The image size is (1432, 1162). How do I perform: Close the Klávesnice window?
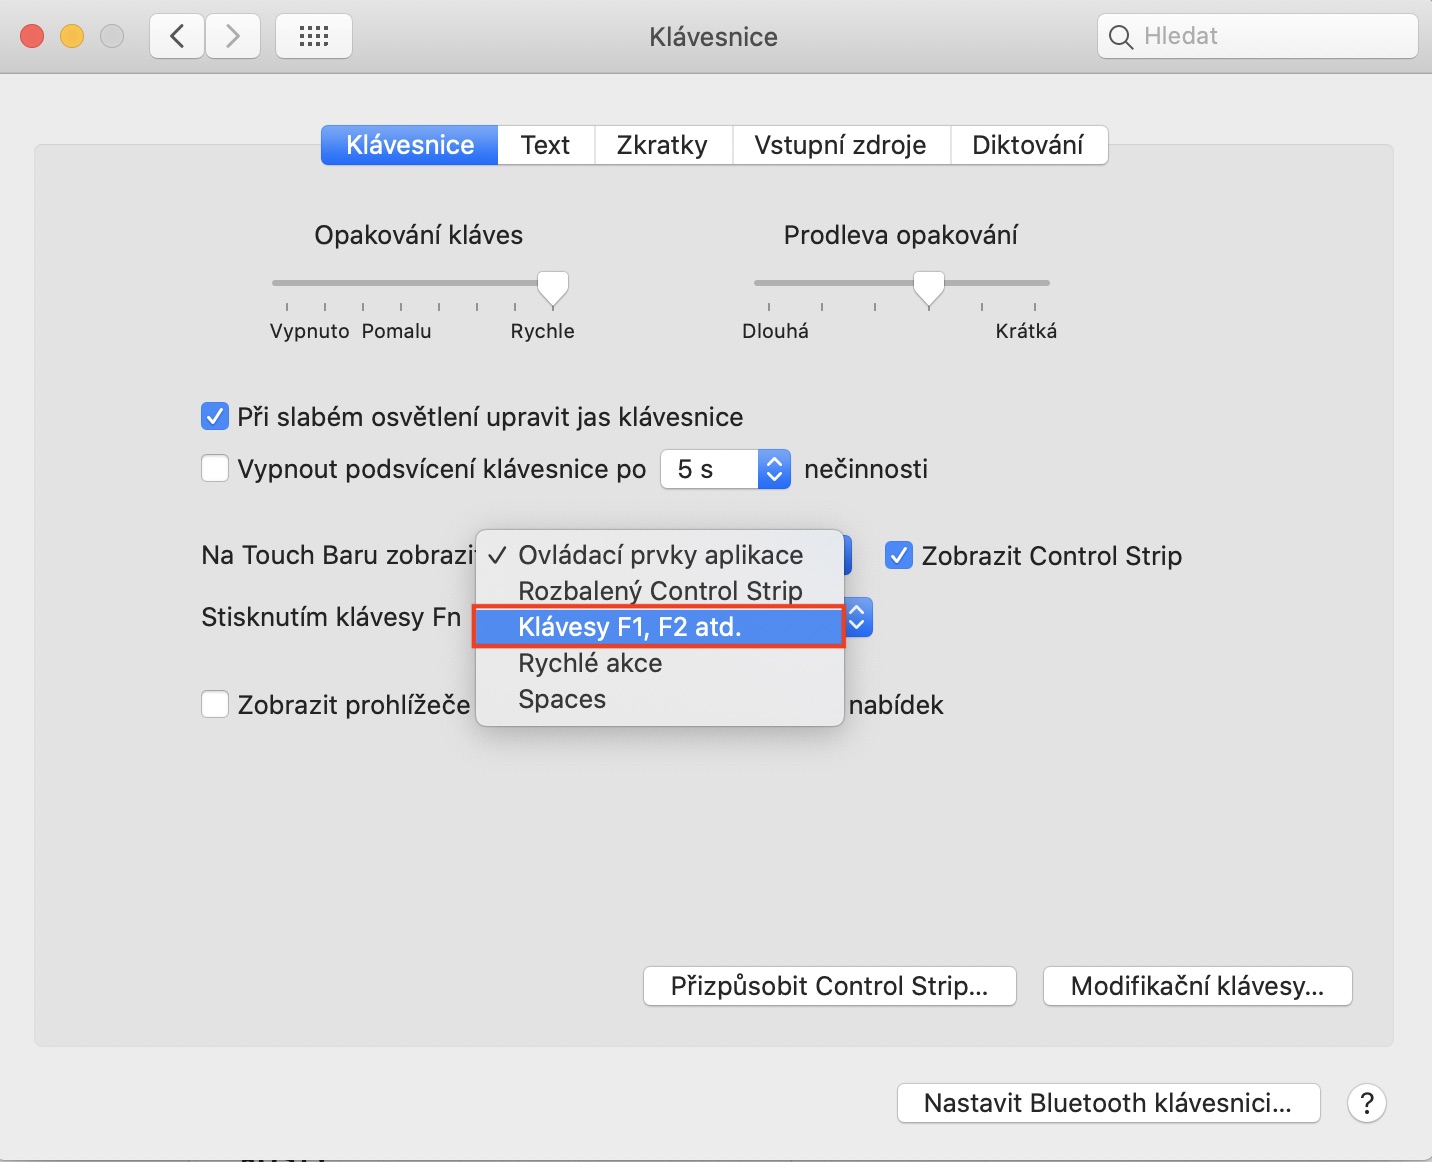32,37
